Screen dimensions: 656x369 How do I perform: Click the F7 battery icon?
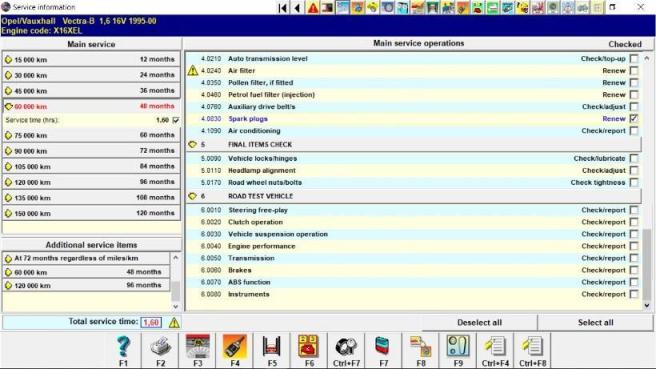click(383, 346)
